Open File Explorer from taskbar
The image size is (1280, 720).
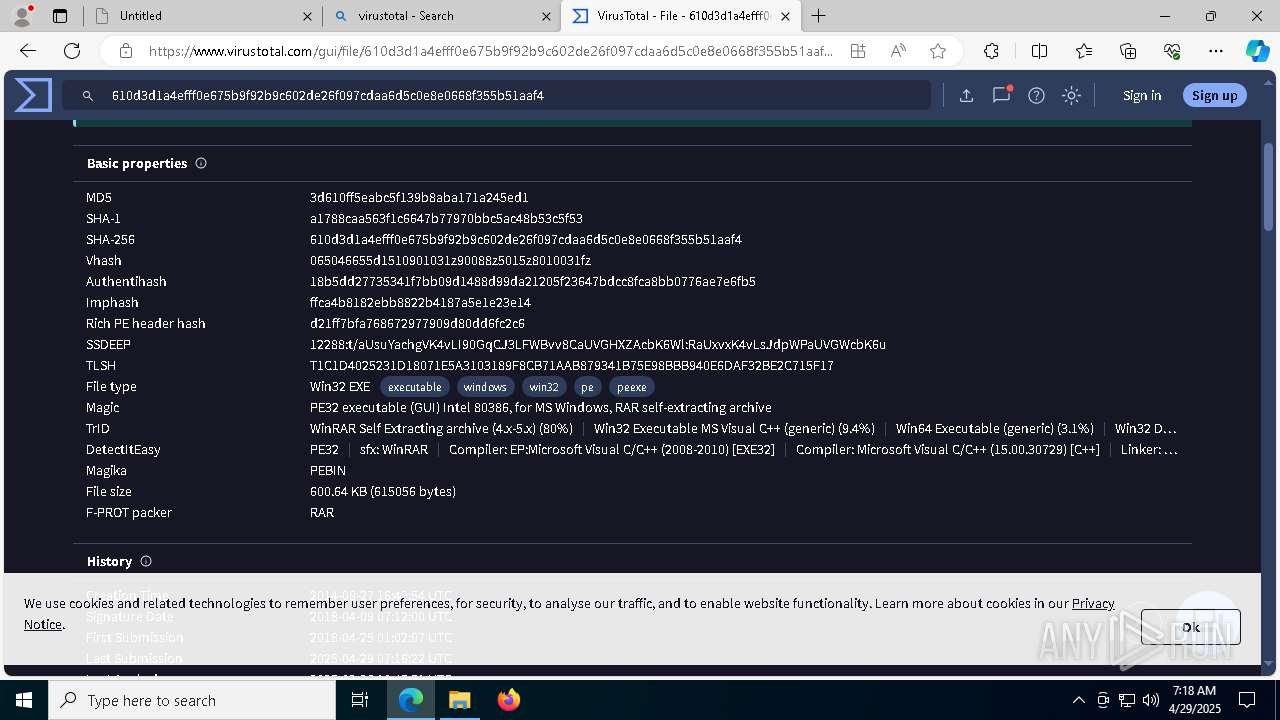click(x=459, y=700)
